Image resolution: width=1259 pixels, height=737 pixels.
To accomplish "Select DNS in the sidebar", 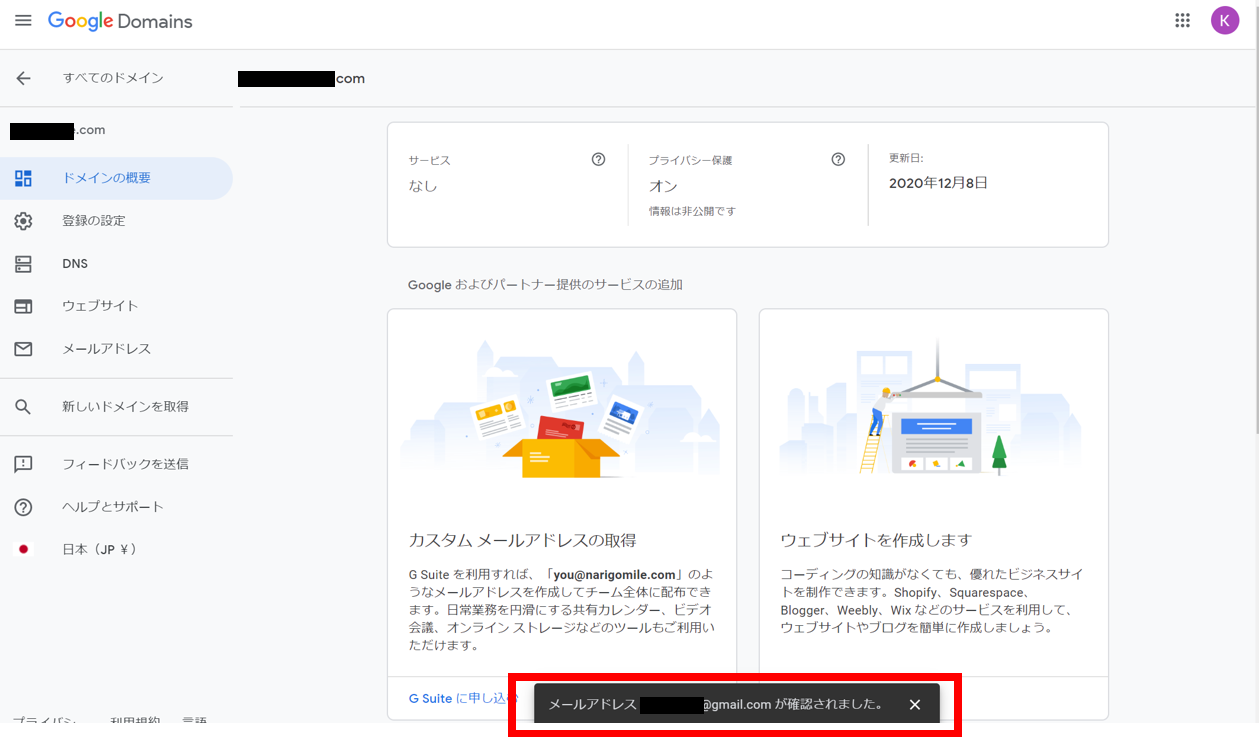I will pos(116,264).
